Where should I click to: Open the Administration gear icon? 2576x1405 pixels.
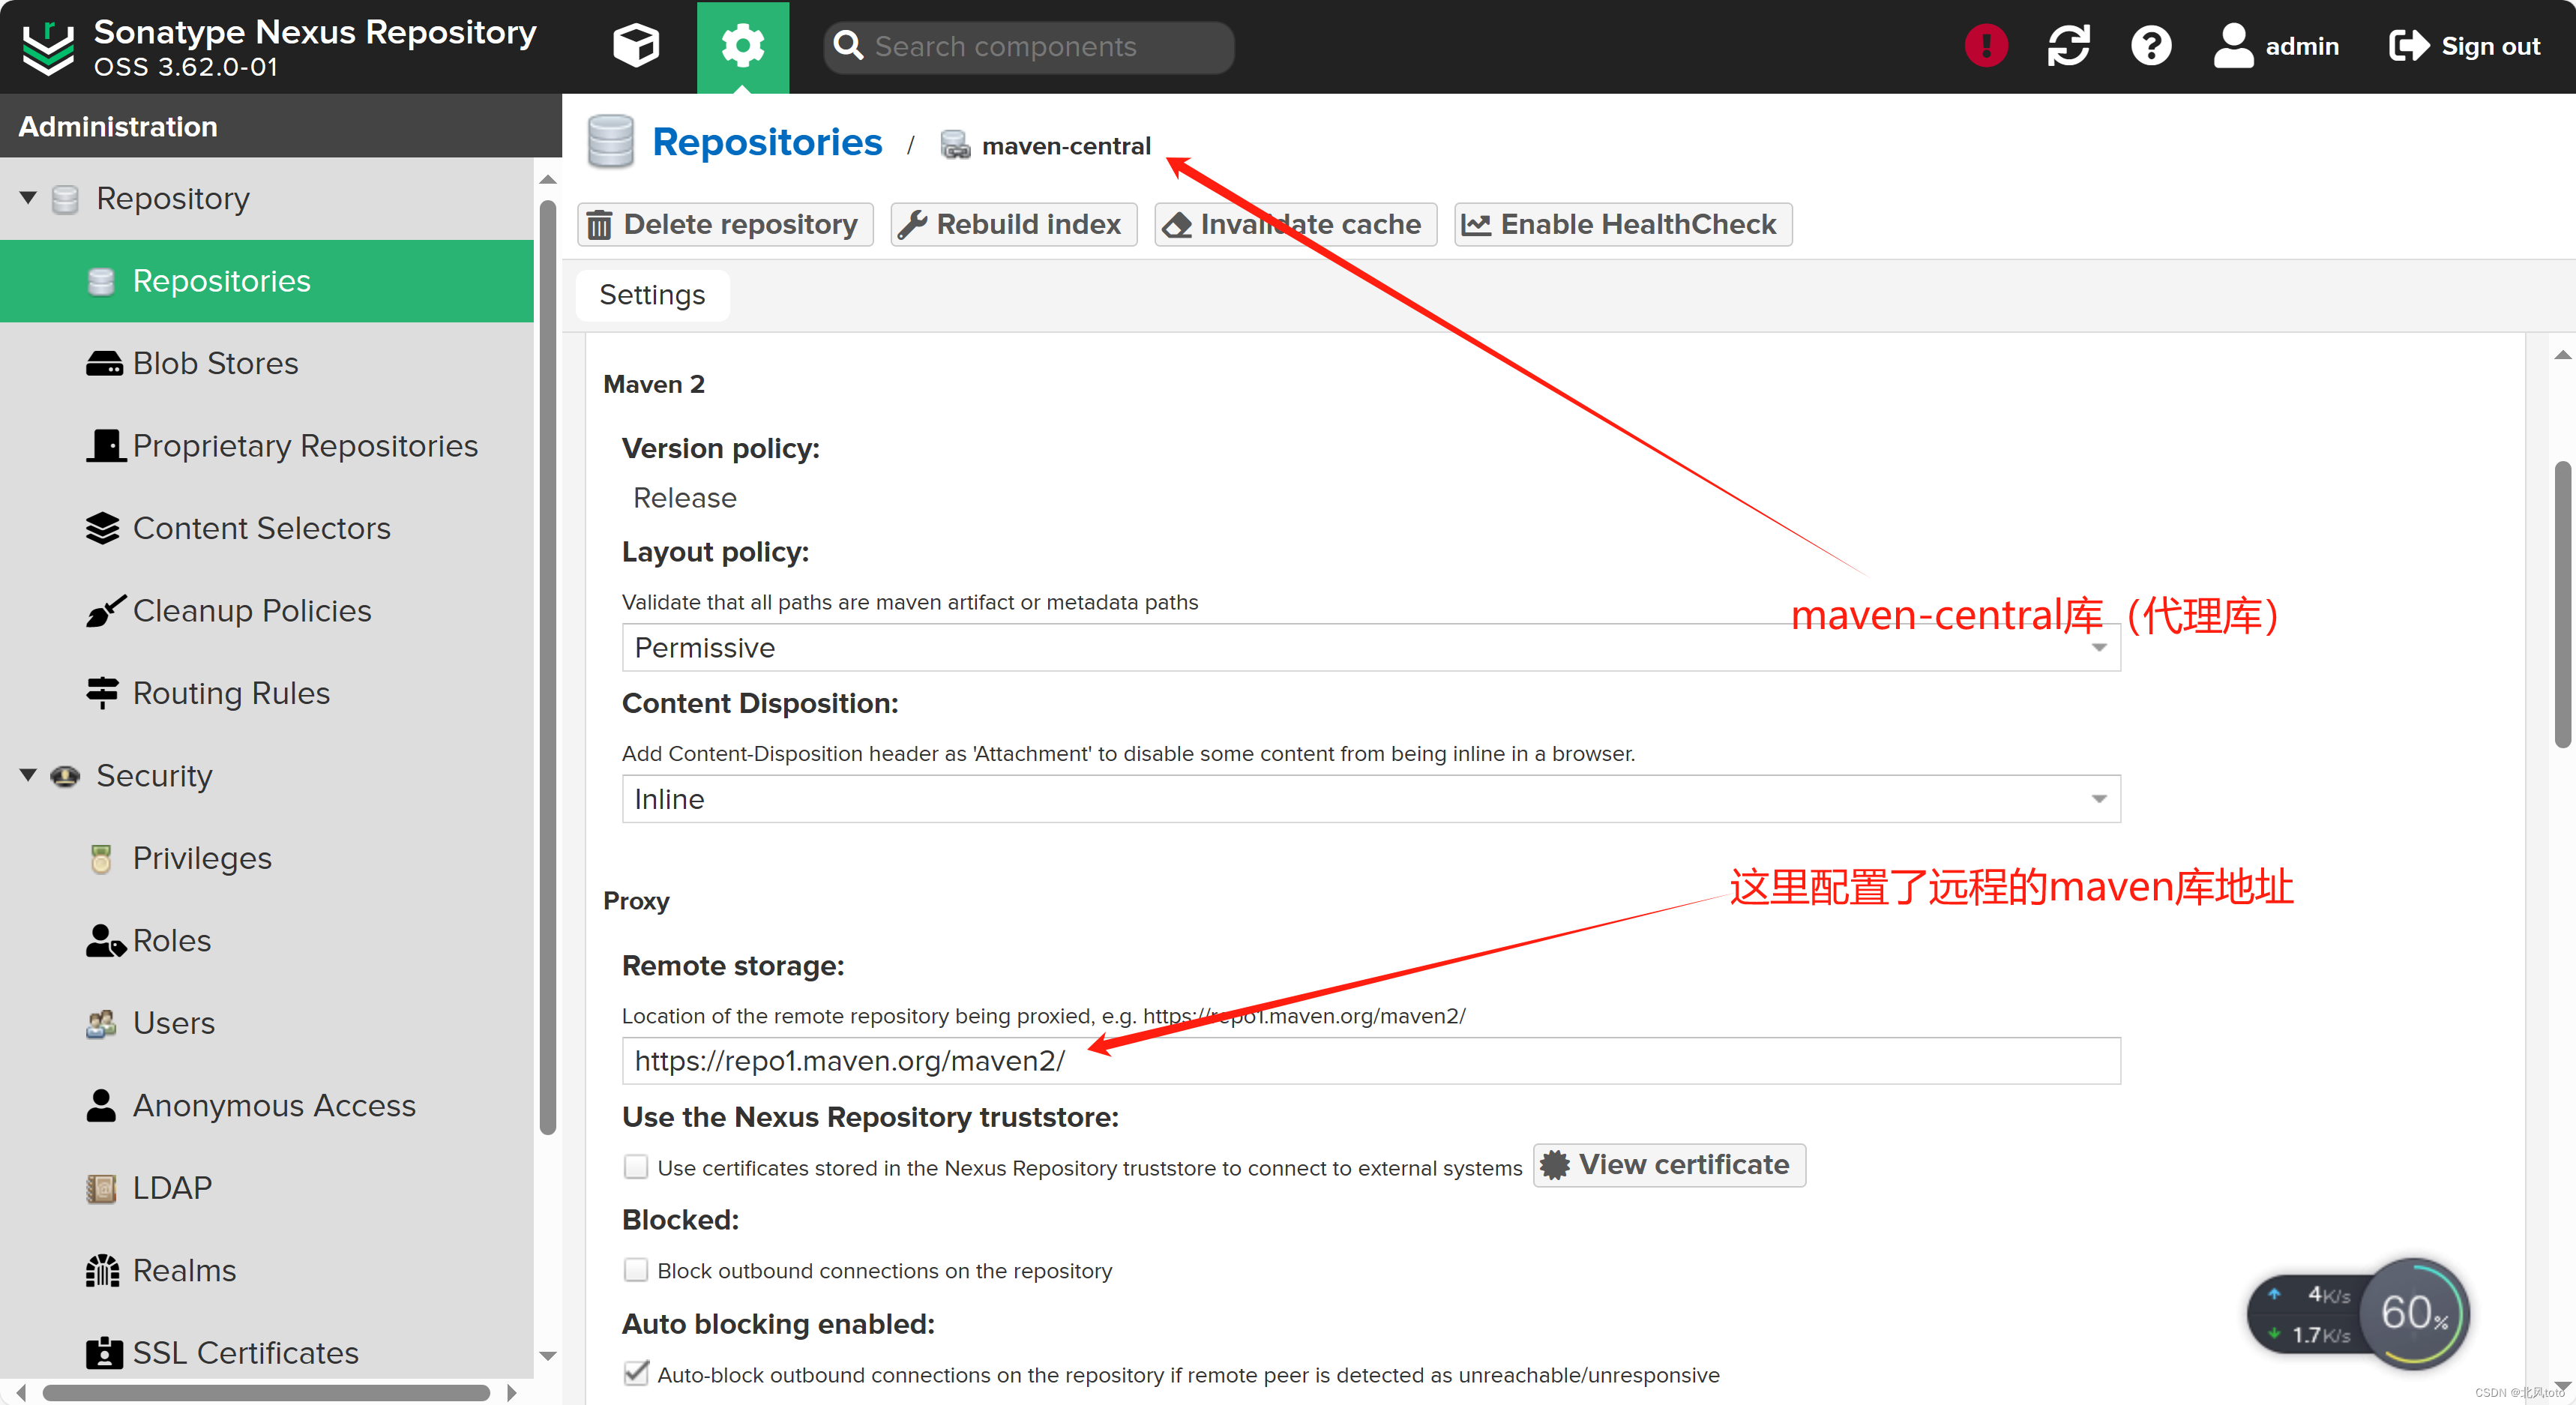tap(742, 46)
